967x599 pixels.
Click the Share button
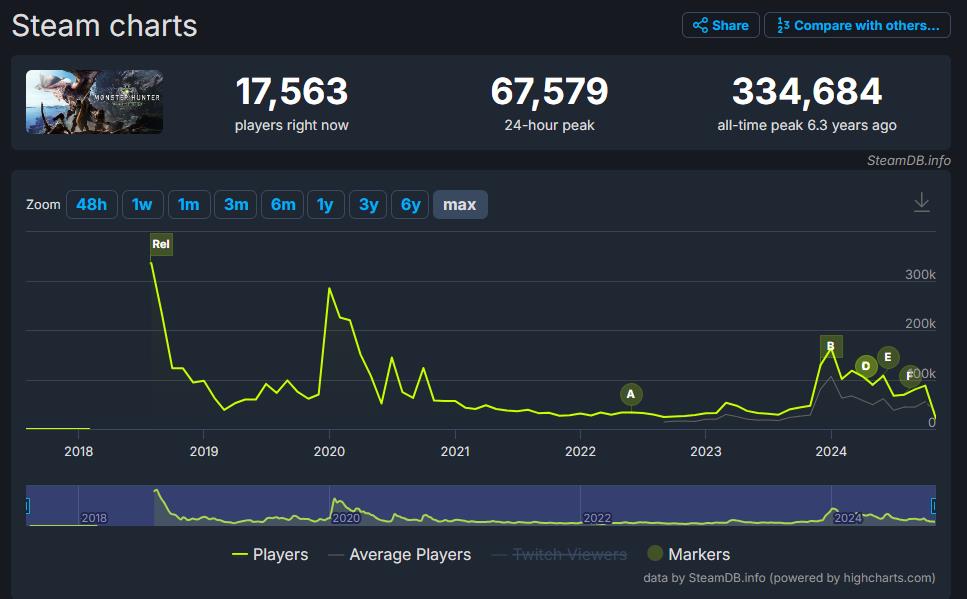click(720, 26)
